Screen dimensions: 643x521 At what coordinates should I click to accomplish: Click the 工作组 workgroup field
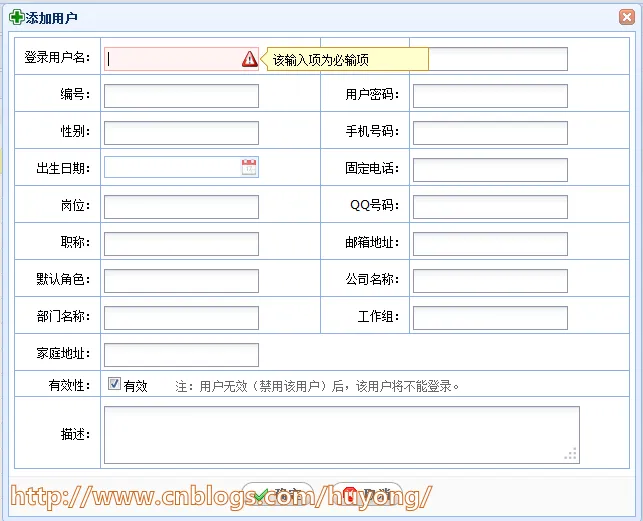490,318
